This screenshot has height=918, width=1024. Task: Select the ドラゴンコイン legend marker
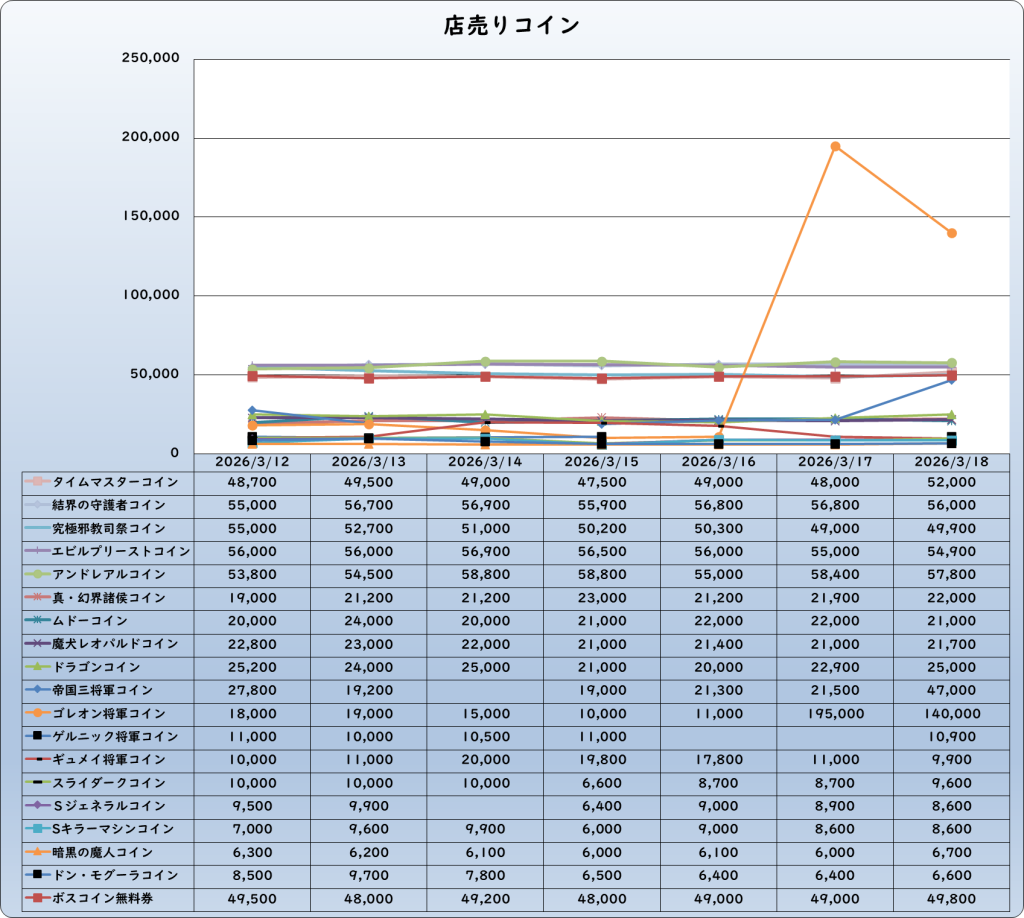coord(37,667)
